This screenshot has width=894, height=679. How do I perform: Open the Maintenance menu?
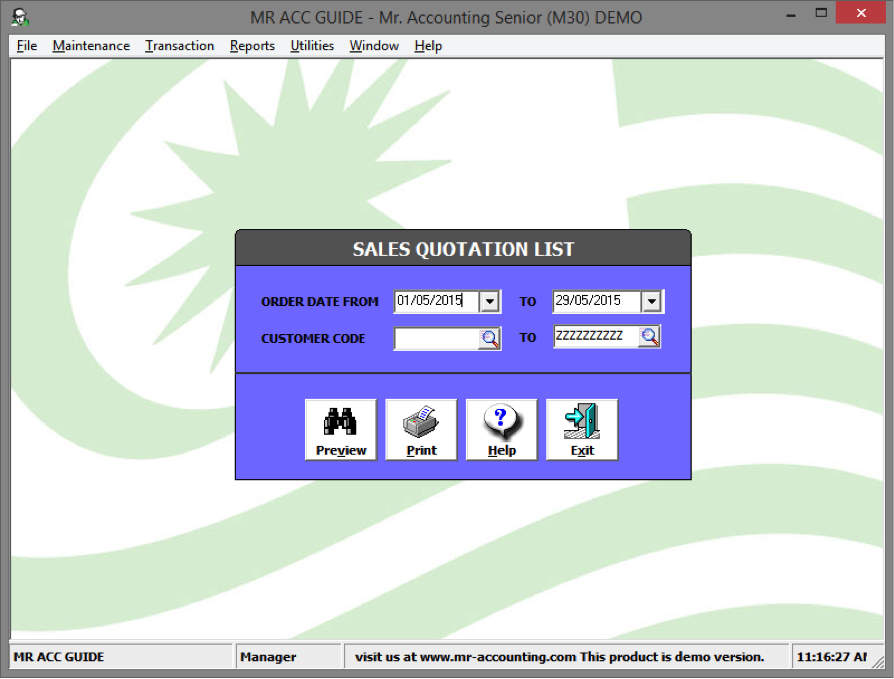pyautogui.click(x=91, y=46)
